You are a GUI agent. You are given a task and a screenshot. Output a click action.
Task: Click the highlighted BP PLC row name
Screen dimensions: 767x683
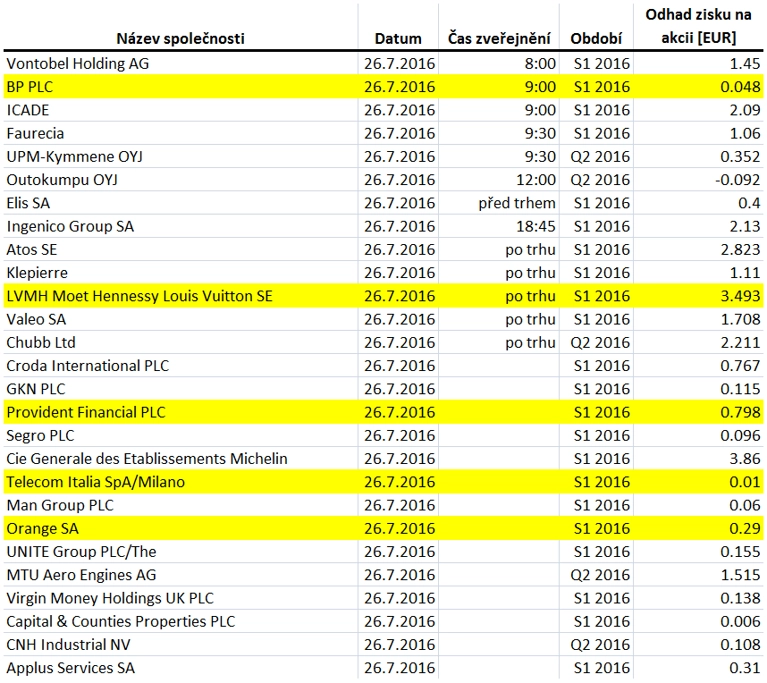coord(29,87)
